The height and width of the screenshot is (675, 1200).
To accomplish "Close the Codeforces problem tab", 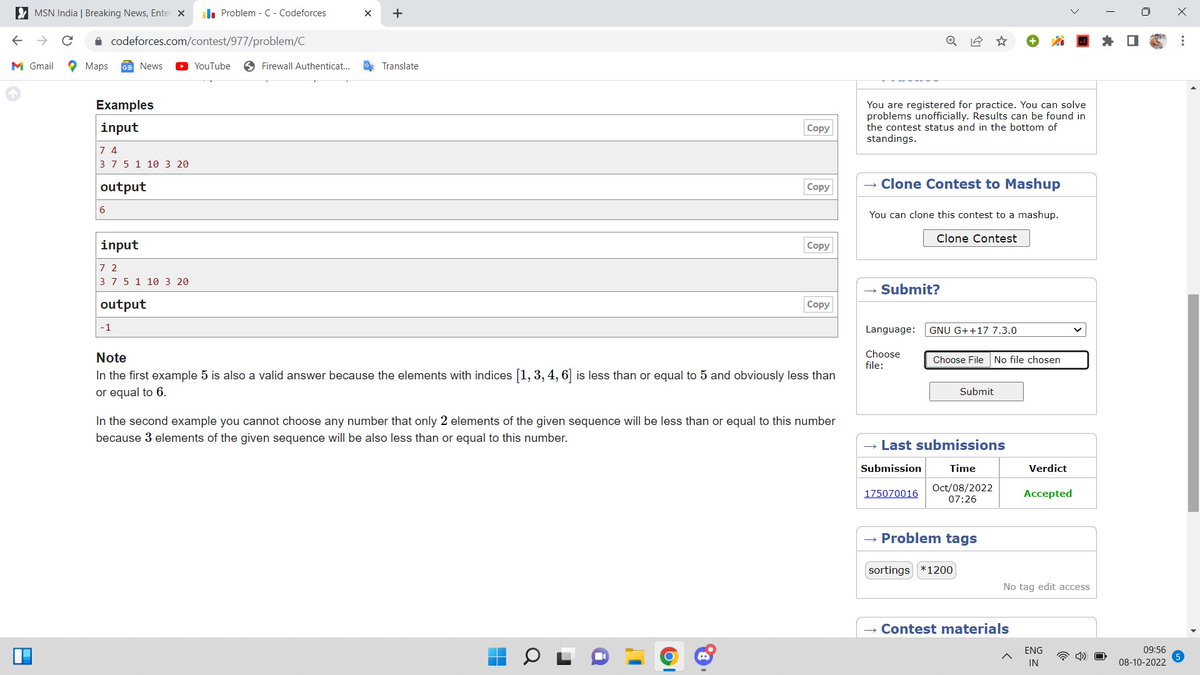I will (368, 13).
